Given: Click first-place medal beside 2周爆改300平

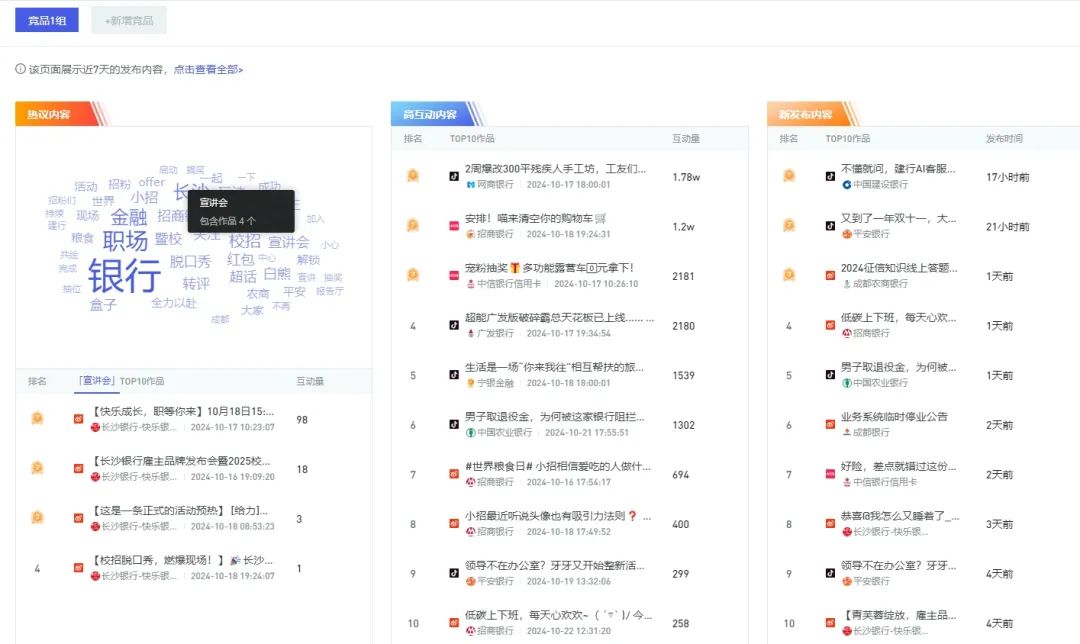Looking at the screenshot, I should click(x=413, y=176).
